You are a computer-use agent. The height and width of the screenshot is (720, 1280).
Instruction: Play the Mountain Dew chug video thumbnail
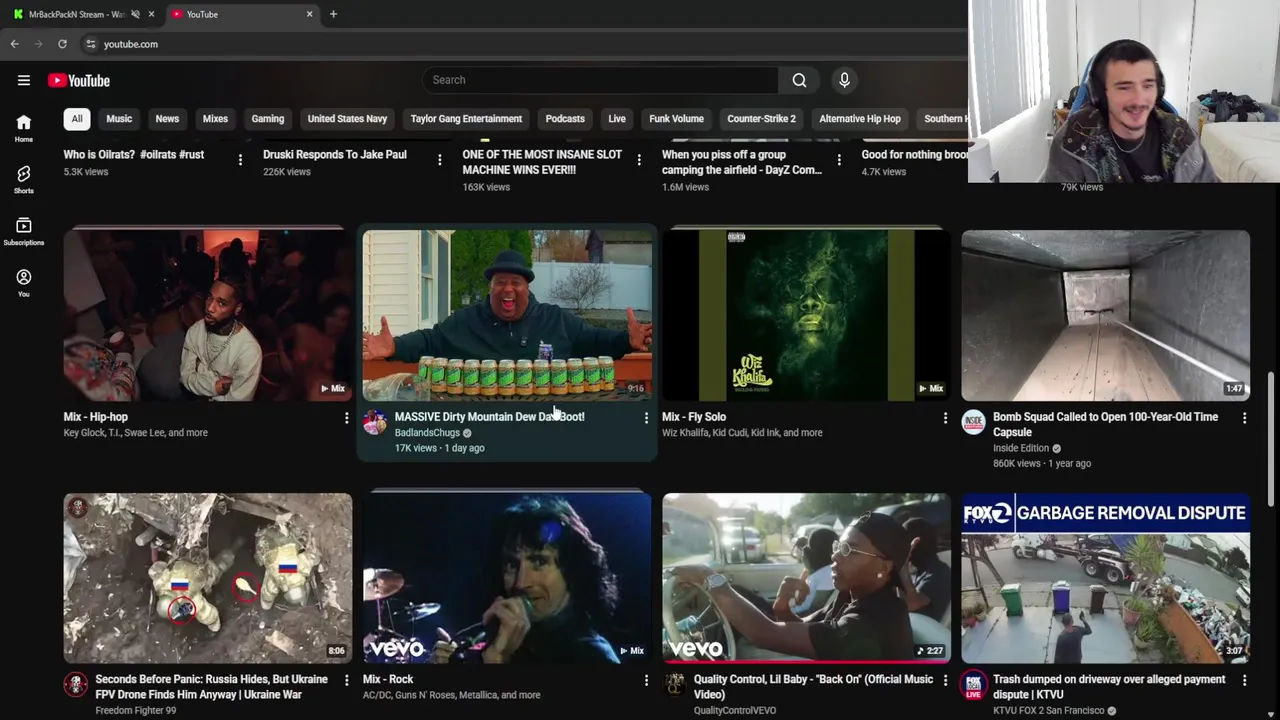pyautogui.click(x=507, y=316)
